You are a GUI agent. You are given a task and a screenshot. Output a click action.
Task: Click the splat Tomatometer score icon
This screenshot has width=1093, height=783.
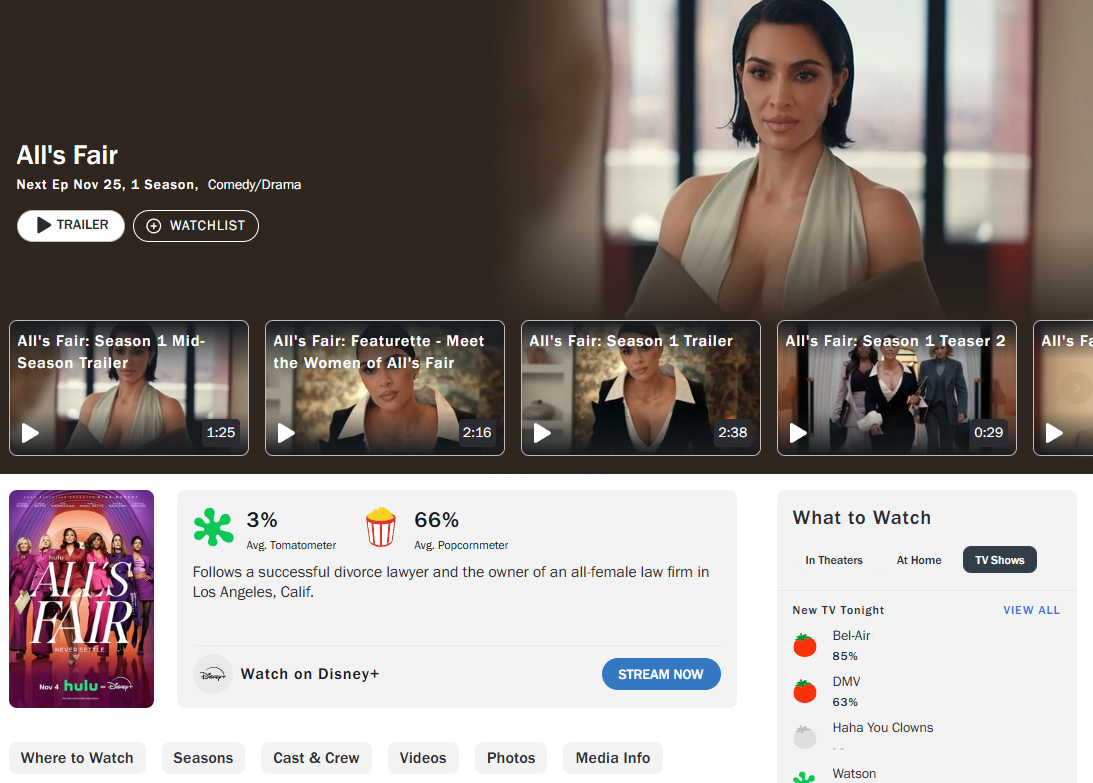[212, 528]
